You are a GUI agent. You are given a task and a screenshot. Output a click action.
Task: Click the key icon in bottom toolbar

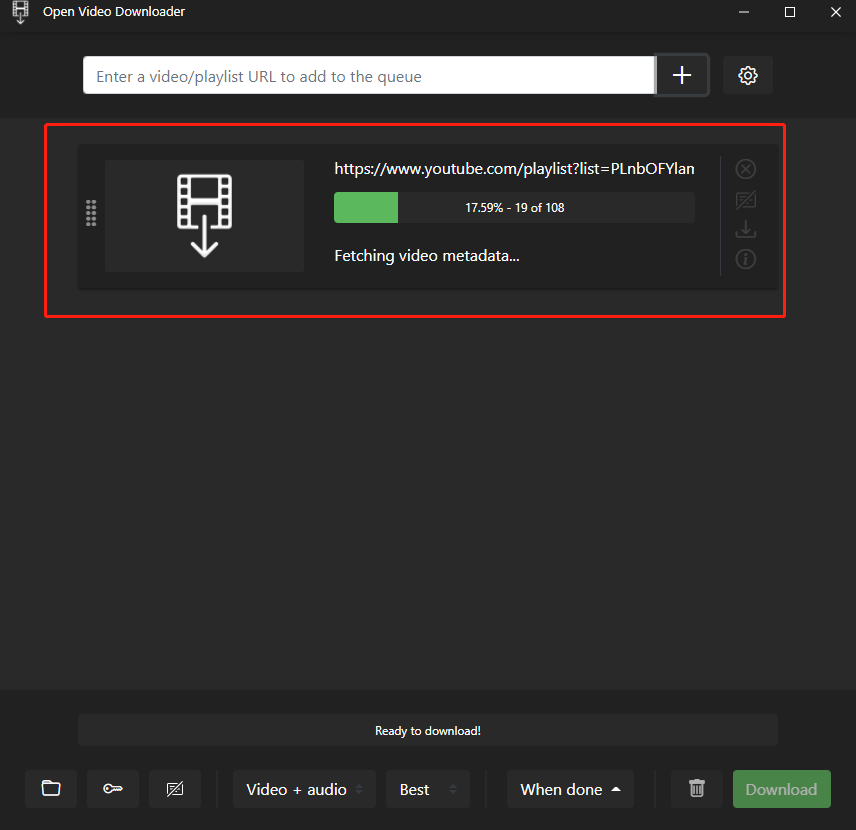click(113, 788)
